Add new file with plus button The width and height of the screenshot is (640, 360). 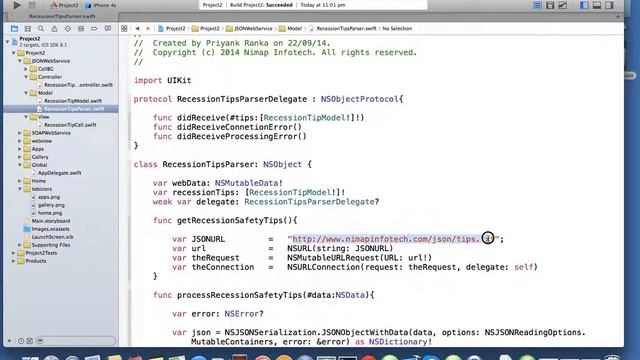pos(10,341)
